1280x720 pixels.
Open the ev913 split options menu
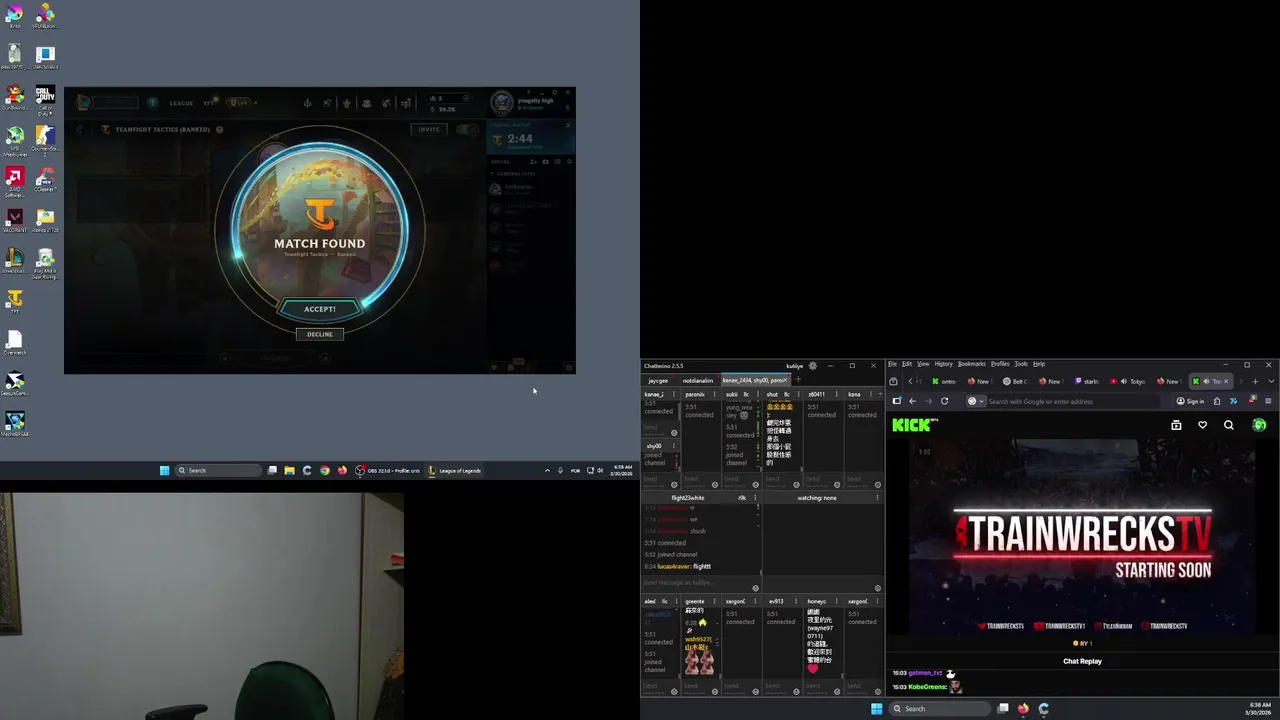tap(796, 601)
